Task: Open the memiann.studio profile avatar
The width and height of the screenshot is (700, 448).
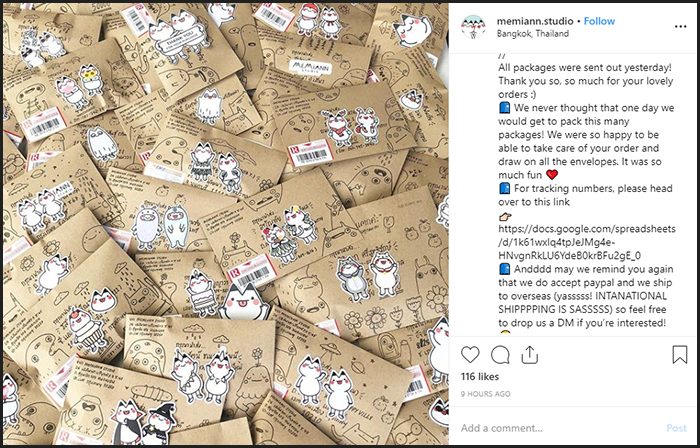Action: click(x=473, y=27)
